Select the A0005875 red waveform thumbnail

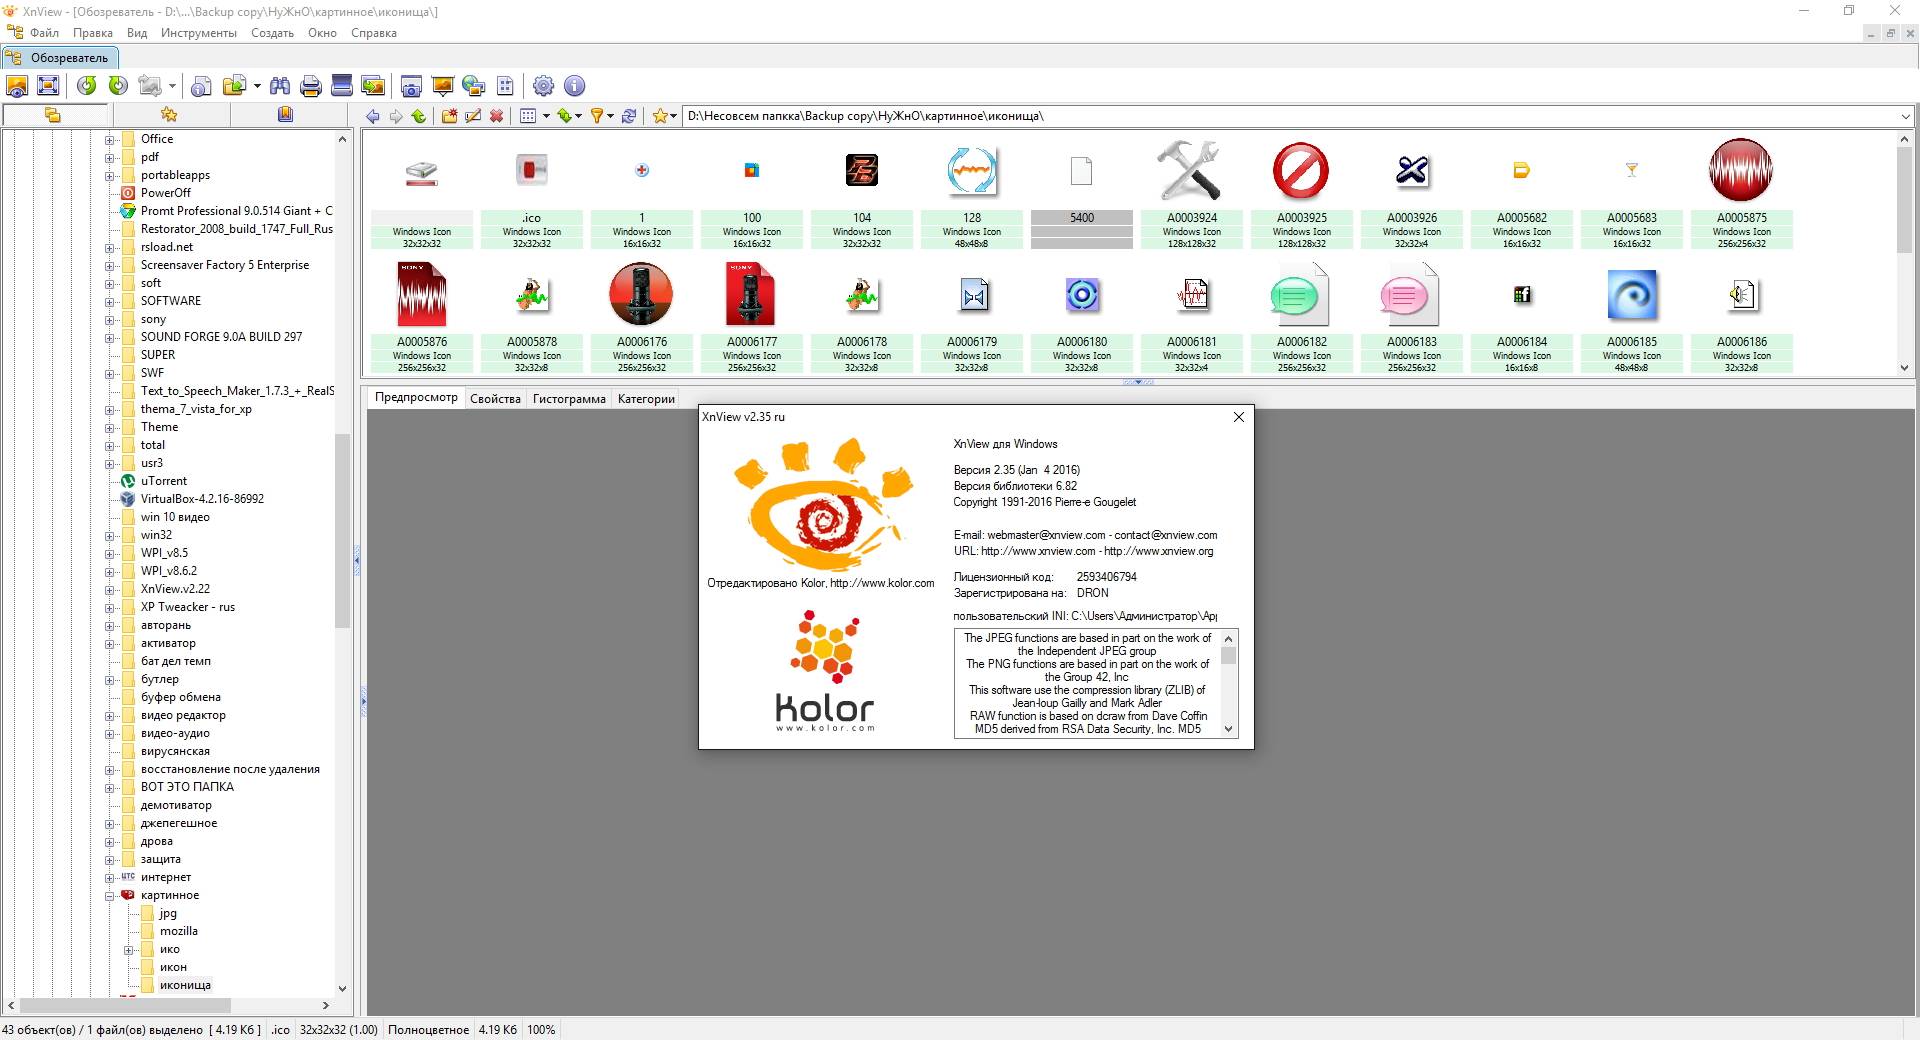tap(1741, 194)
